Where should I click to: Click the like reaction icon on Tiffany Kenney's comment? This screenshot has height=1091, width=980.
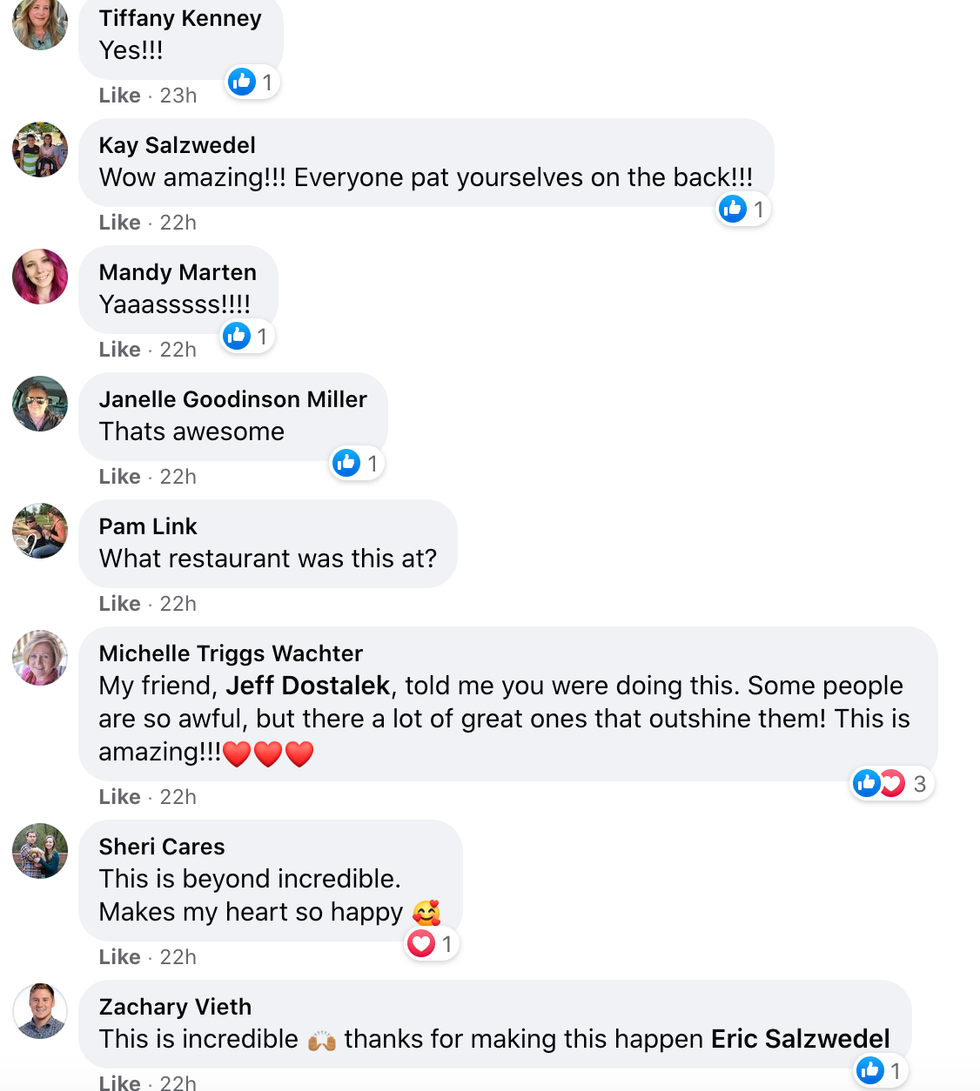(242, 82)
